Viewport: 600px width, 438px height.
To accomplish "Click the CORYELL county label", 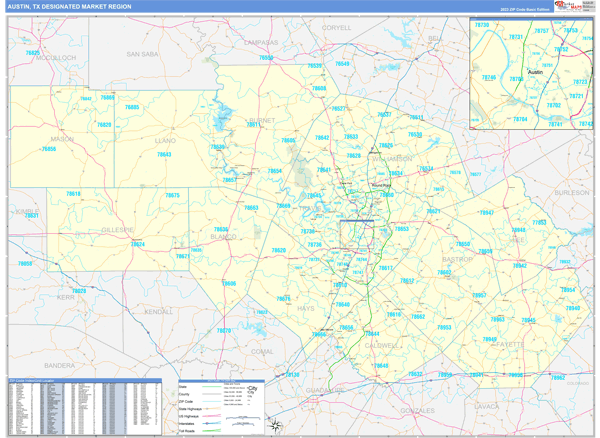I will (336, 28).
